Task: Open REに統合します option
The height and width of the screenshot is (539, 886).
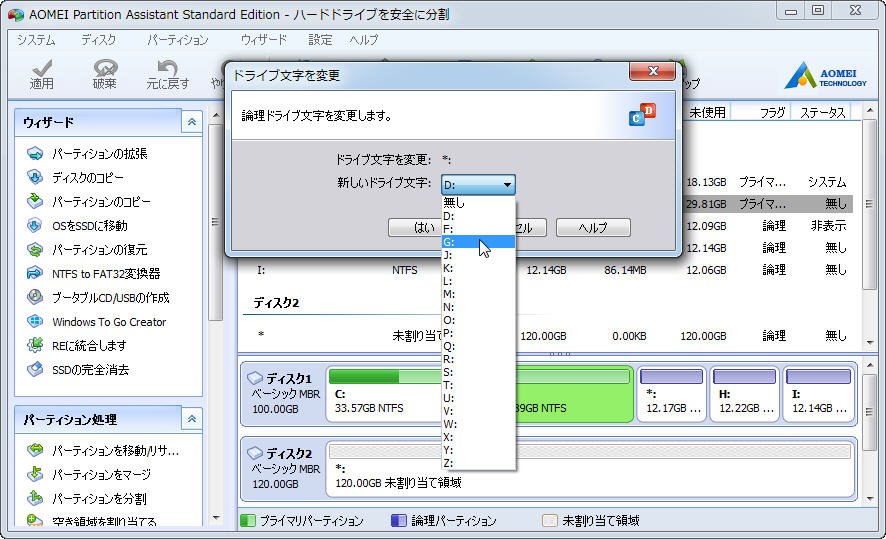Action: click(x=89, y=345)
